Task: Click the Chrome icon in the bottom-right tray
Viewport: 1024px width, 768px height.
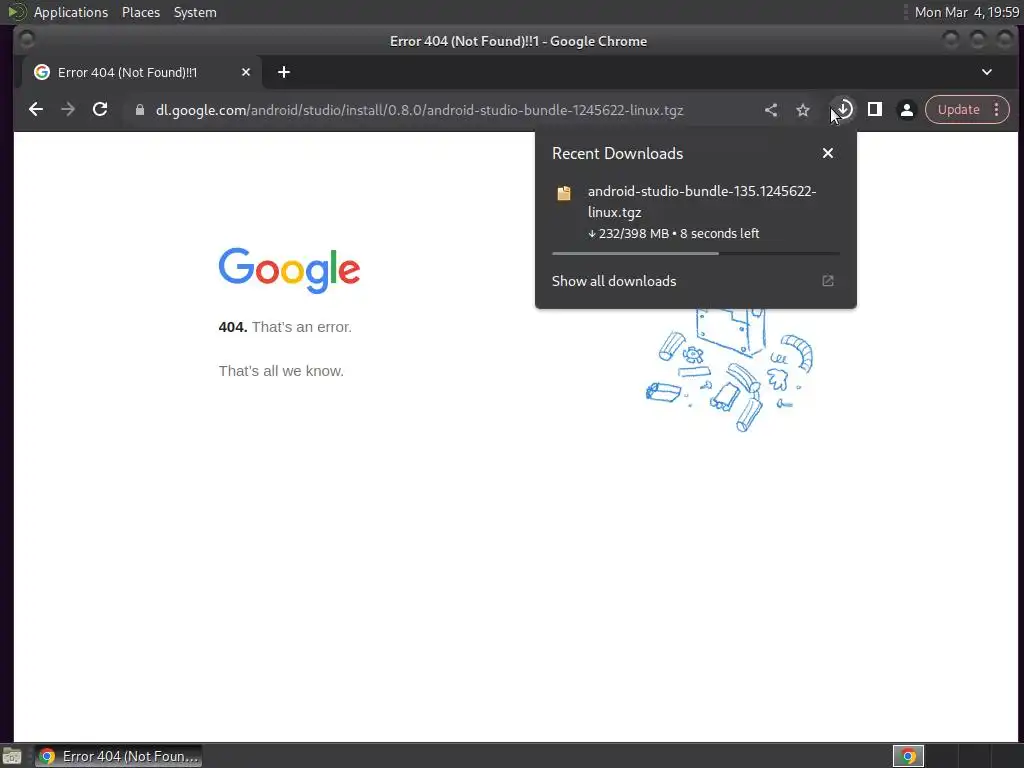Action: click(908, 756)
